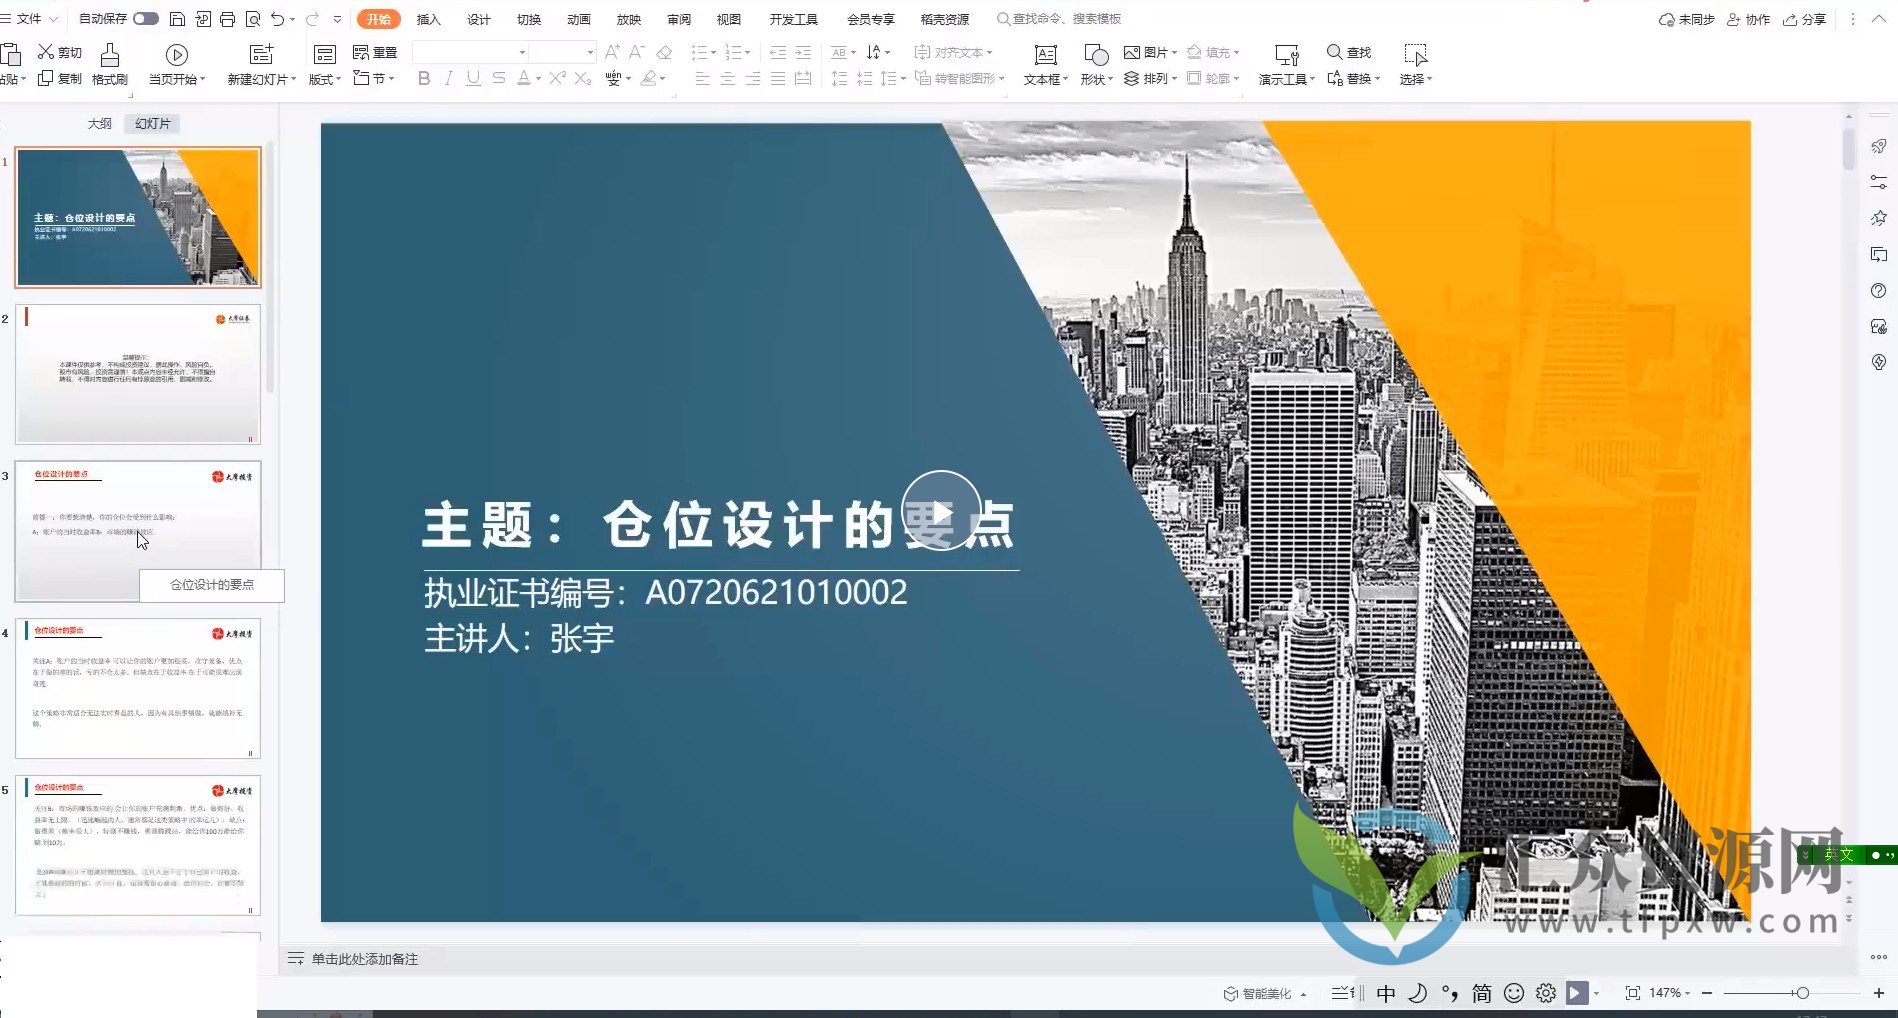This screenshot has width=1898, height=1018.
Task: Click the 协作 collaborate button
Action: click(1749, 19)
